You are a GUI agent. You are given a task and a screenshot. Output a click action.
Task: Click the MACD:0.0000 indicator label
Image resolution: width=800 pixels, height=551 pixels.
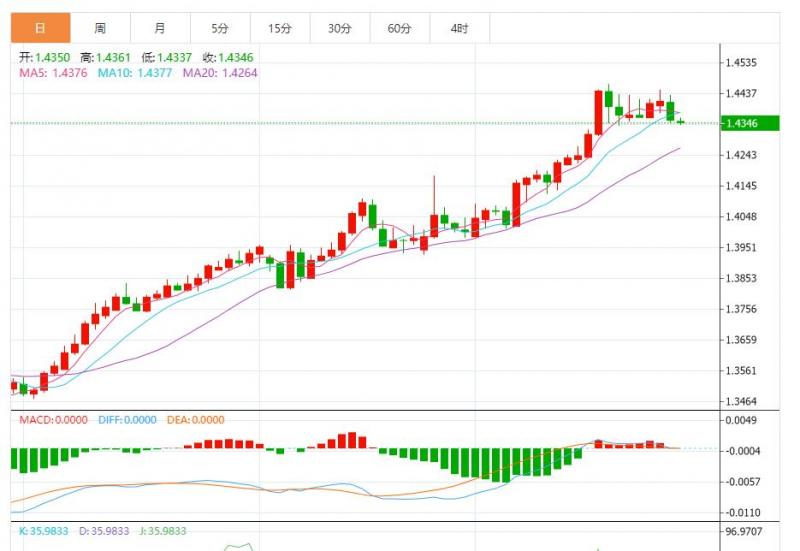tap(54, 420)
